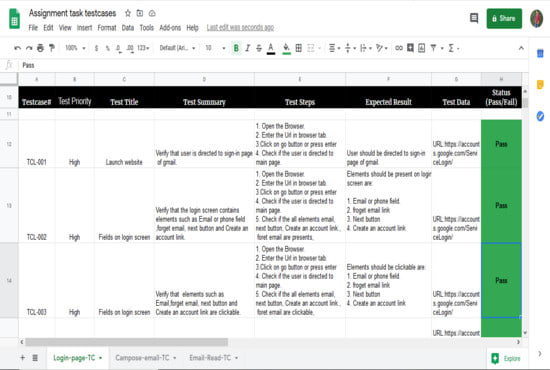The image size is (550, 370).
Task: Toggle Strikethrough formatting
Action: (x=259, y=48)
